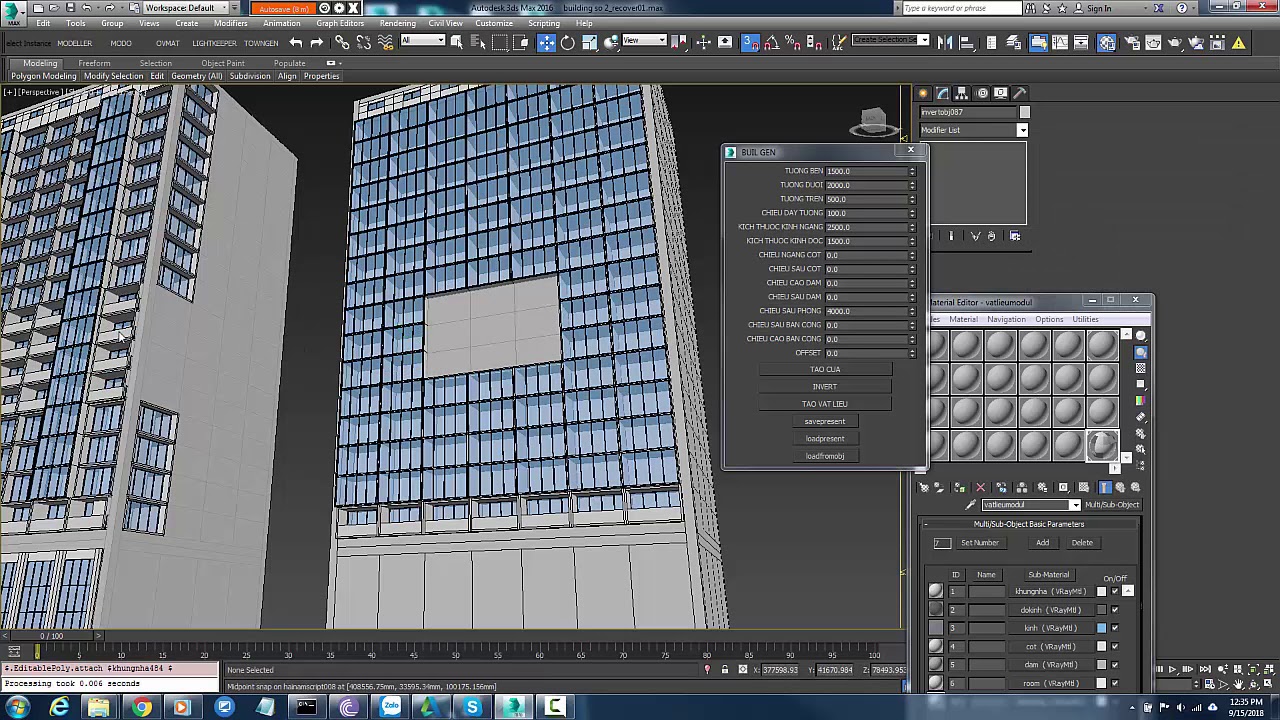Pick material from object with eyedropper
The image size is (1280, 720).
[970, 505]
